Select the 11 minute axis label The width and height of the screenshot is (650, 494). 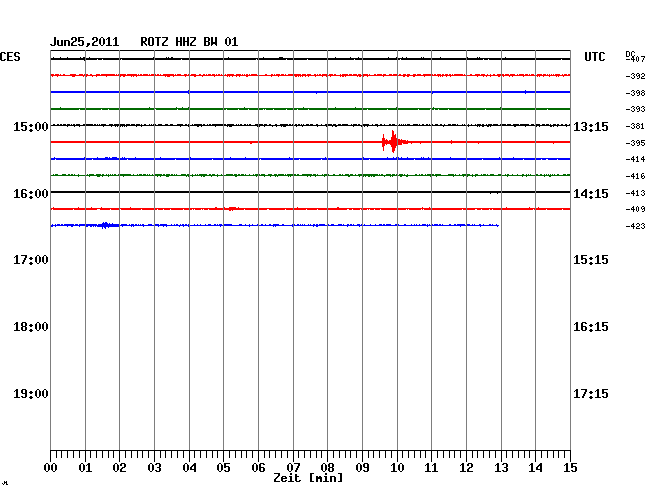[x=431, y=468]
